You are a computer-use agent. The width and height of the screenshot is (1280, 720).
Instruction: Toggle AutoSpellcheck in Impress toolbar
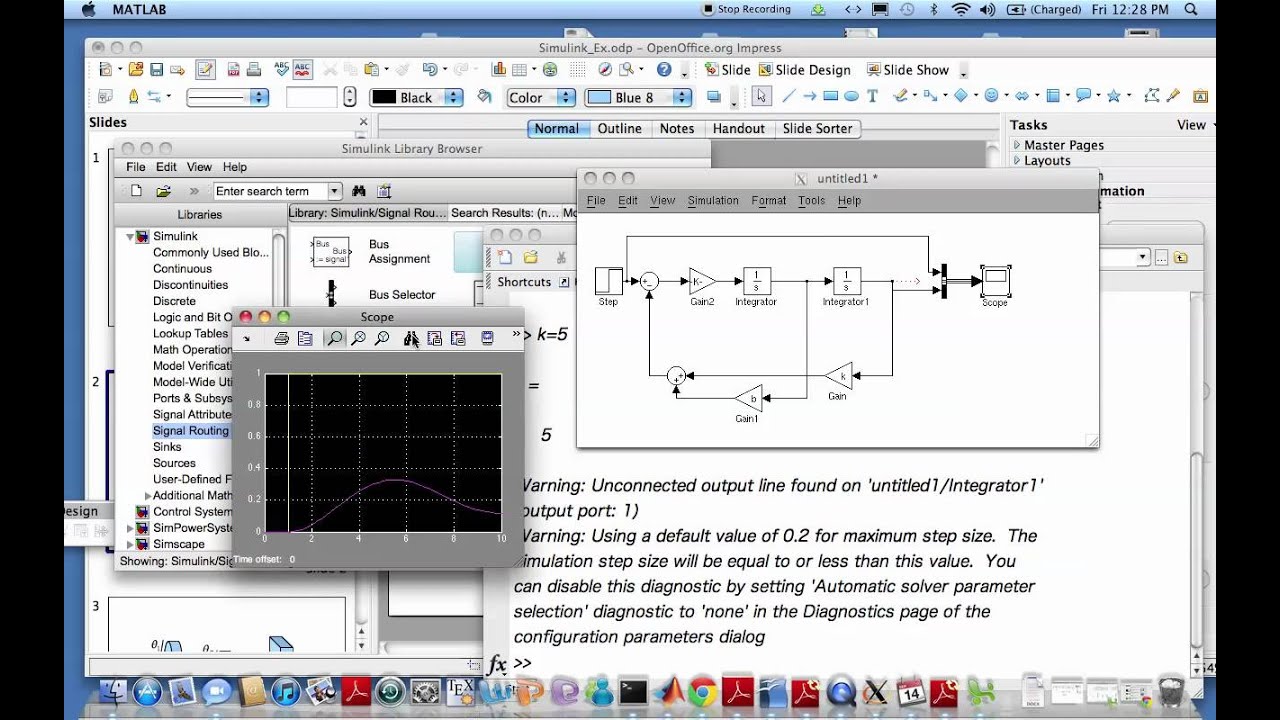tap(302, 70)
